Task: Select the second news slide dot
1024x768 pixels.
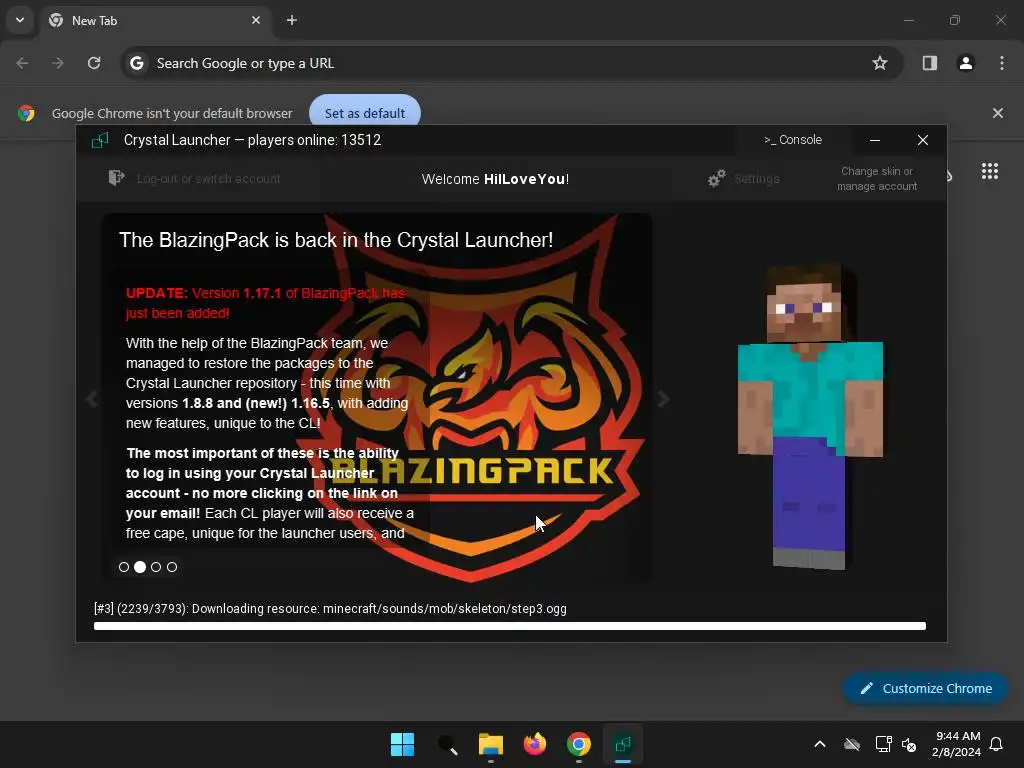Action: pyautogui.click(x=140, y=567)
